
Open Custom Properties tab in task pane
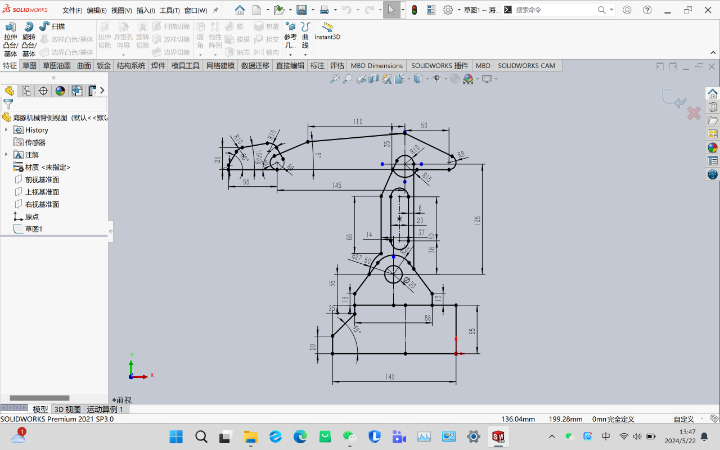coord(712,161)
